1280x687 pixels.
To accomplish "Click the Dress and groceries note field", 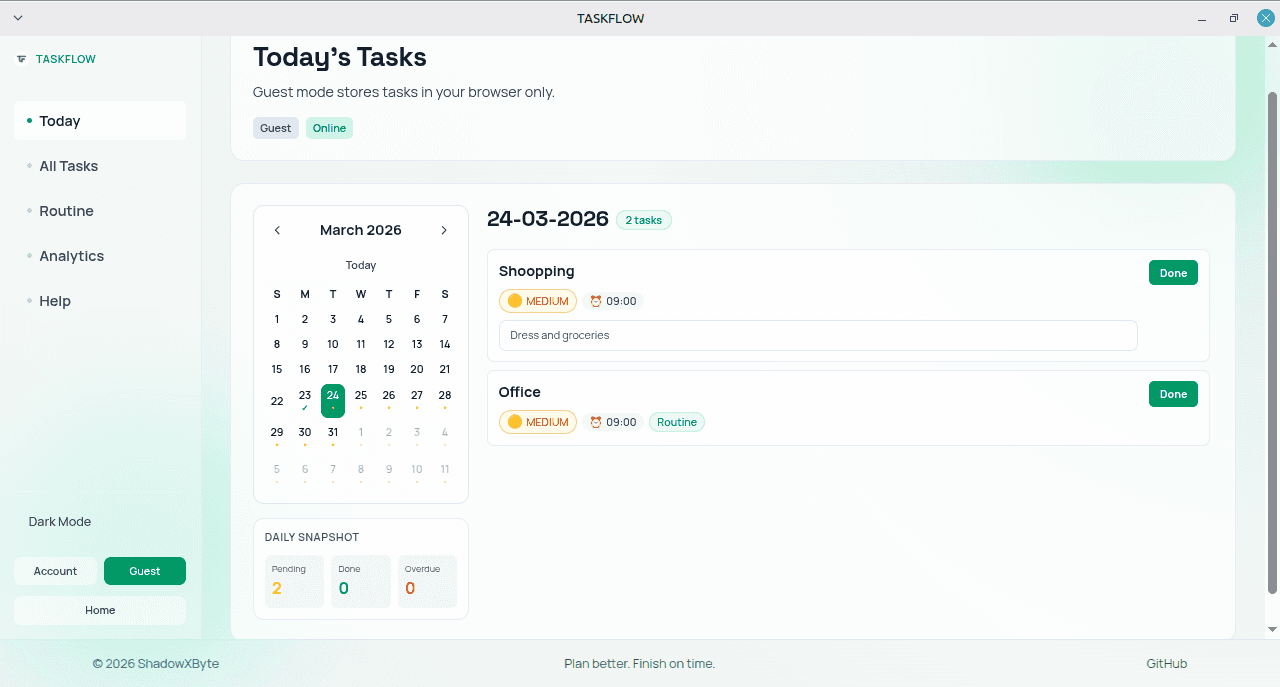I will click(x=818, y=335).
